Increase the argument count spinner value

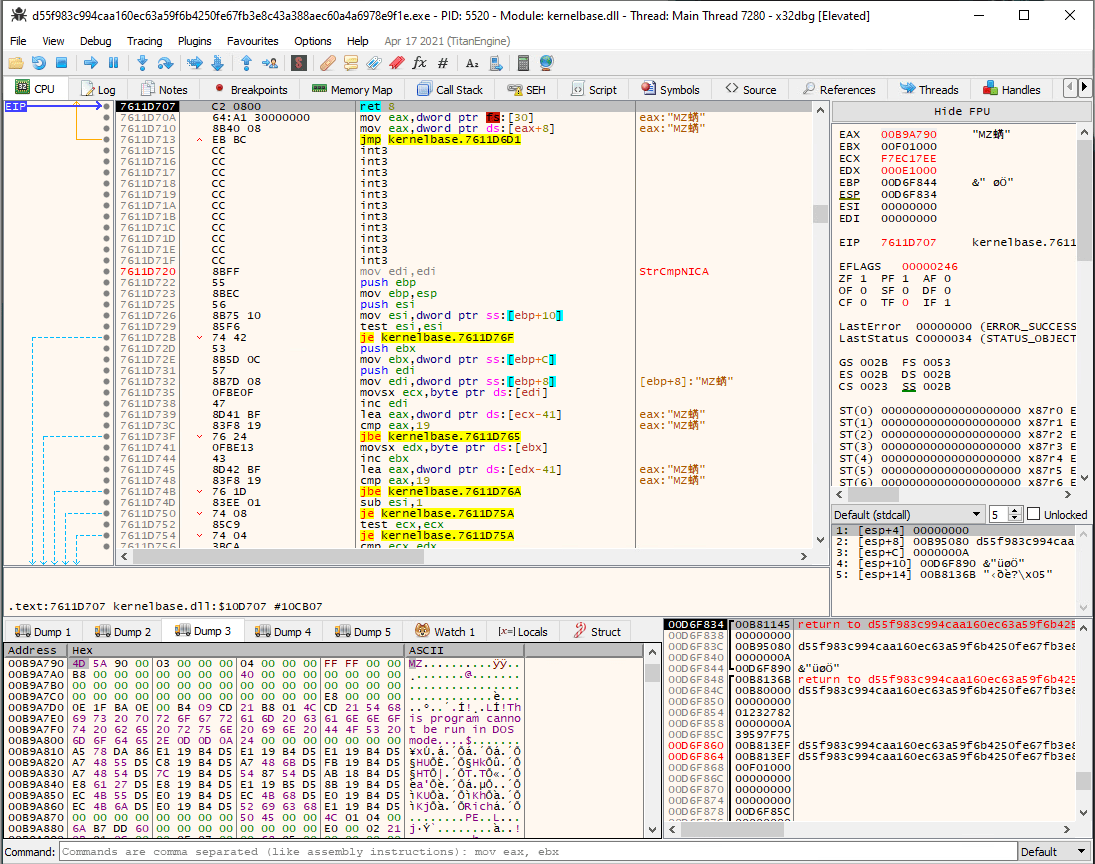click(x=1016, y=510)
